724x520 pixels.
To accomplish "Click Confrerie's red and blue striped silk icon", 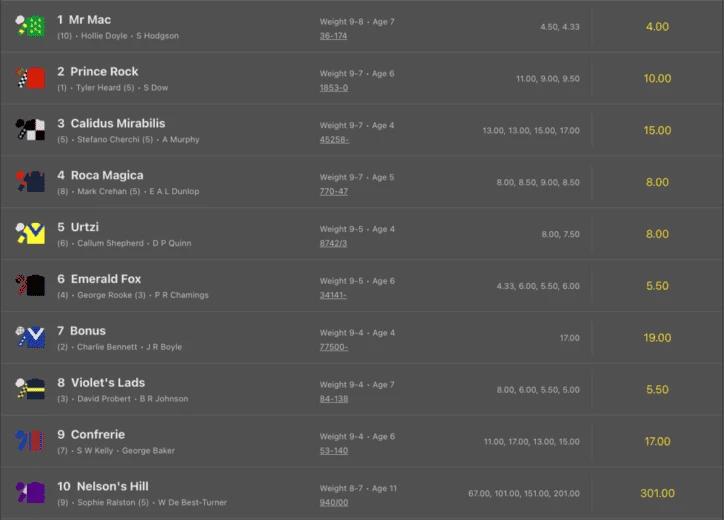I will [x=30, y=441].
